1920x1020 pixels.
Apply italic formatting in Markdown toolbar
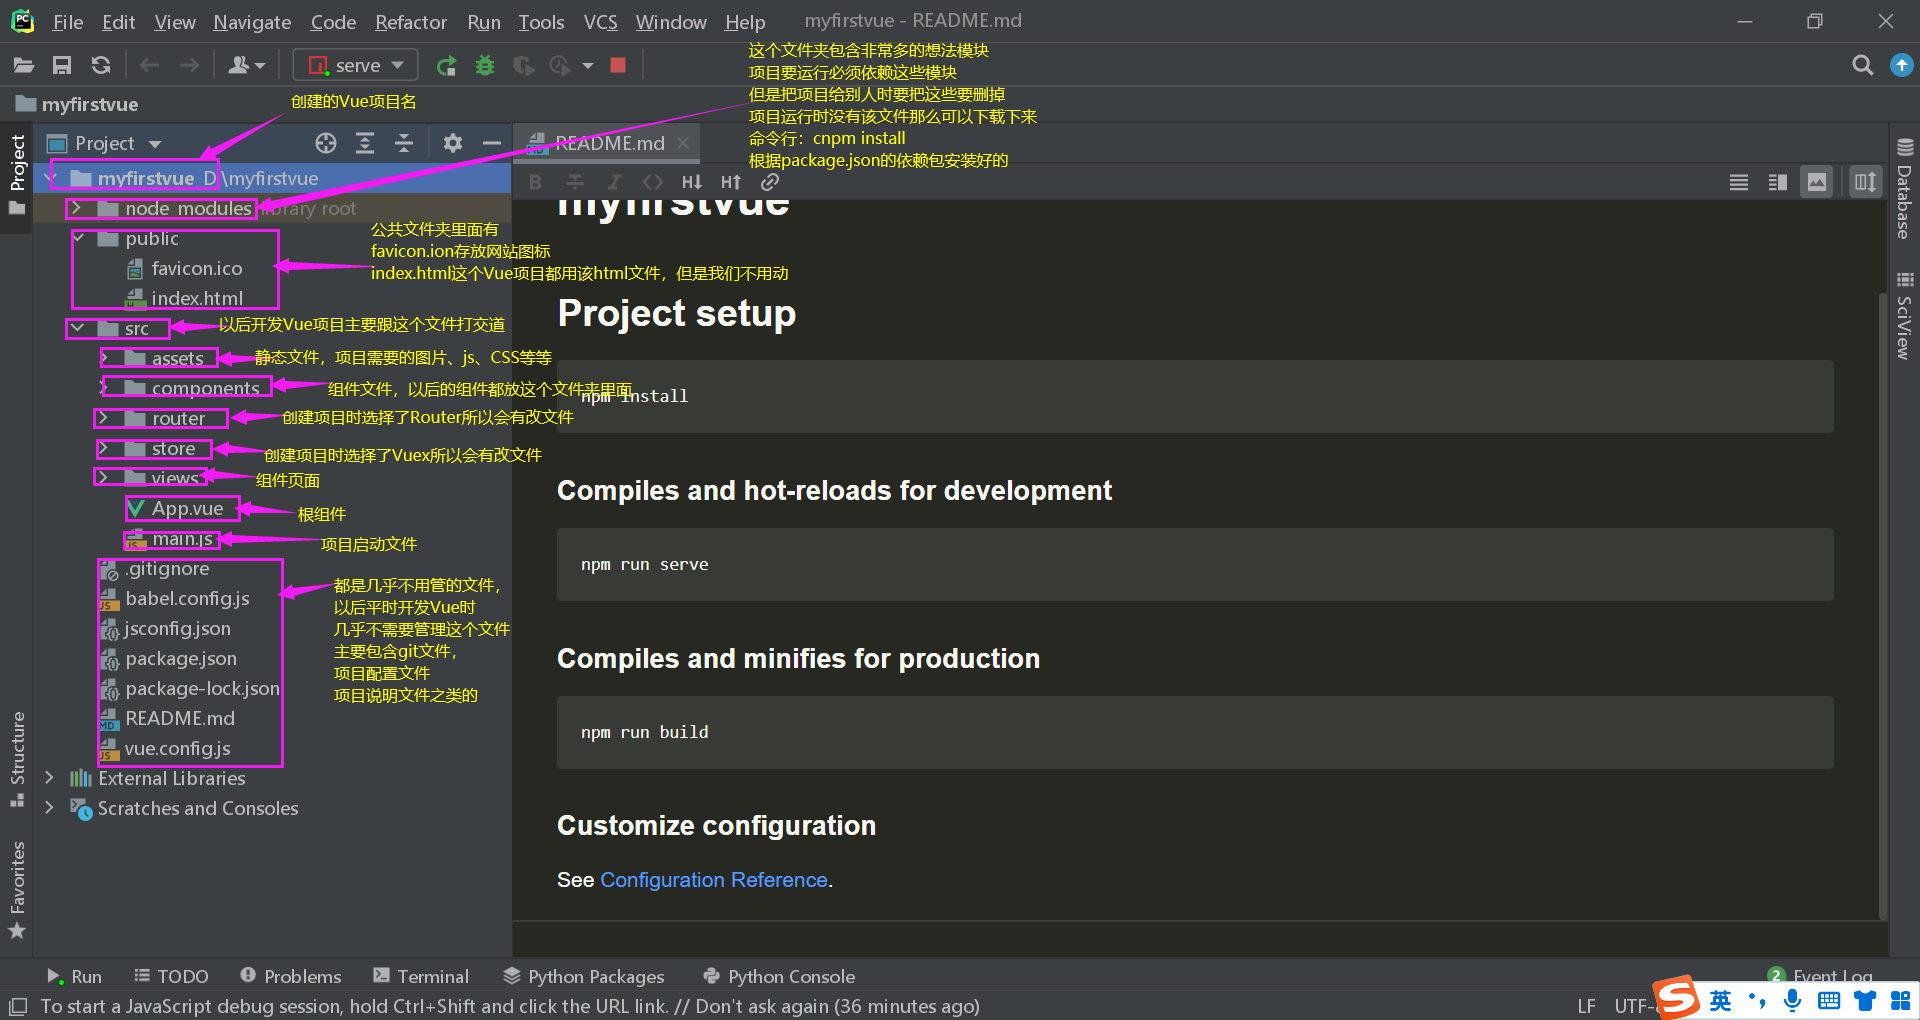pyautogui.click(x=614, y=182)
